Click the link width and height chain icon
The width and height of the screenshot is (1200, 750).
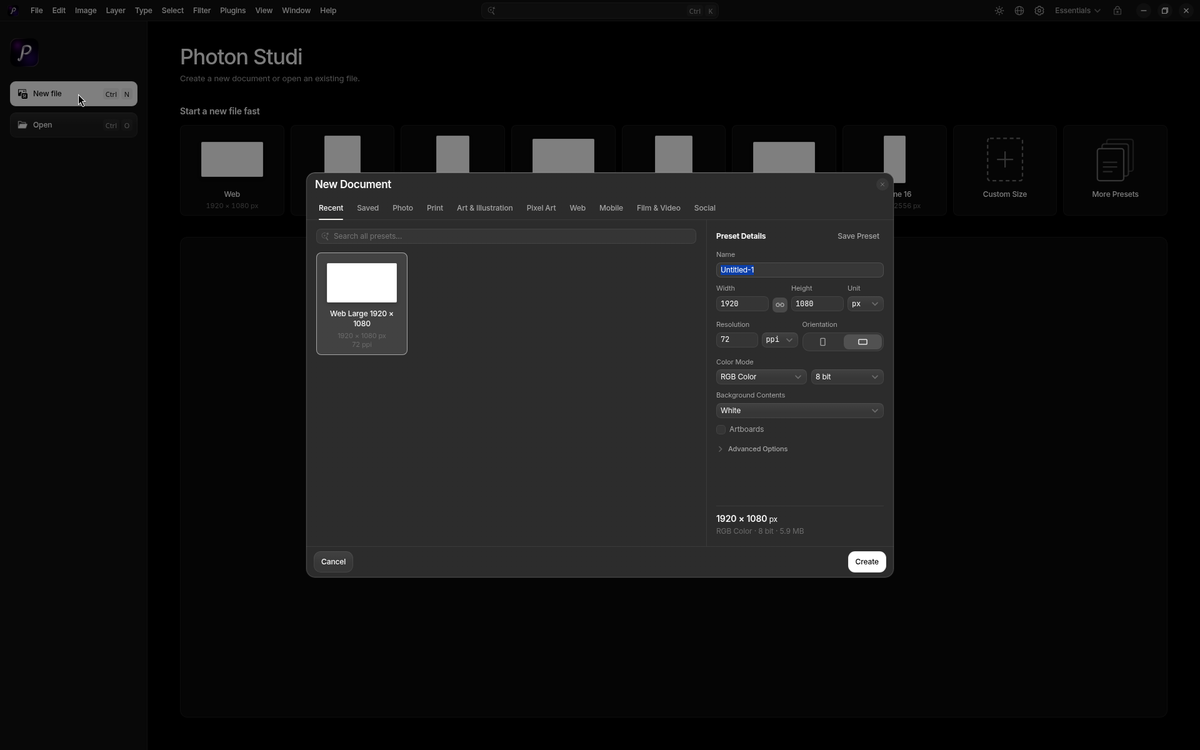(780, 304)
